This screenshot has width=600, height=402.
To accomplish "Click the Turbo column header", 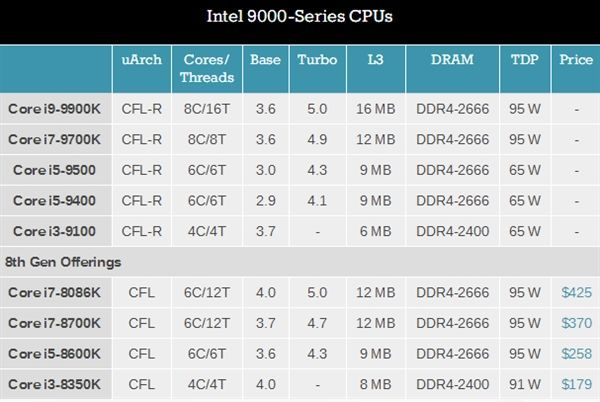I will click(x=316, y=59).
